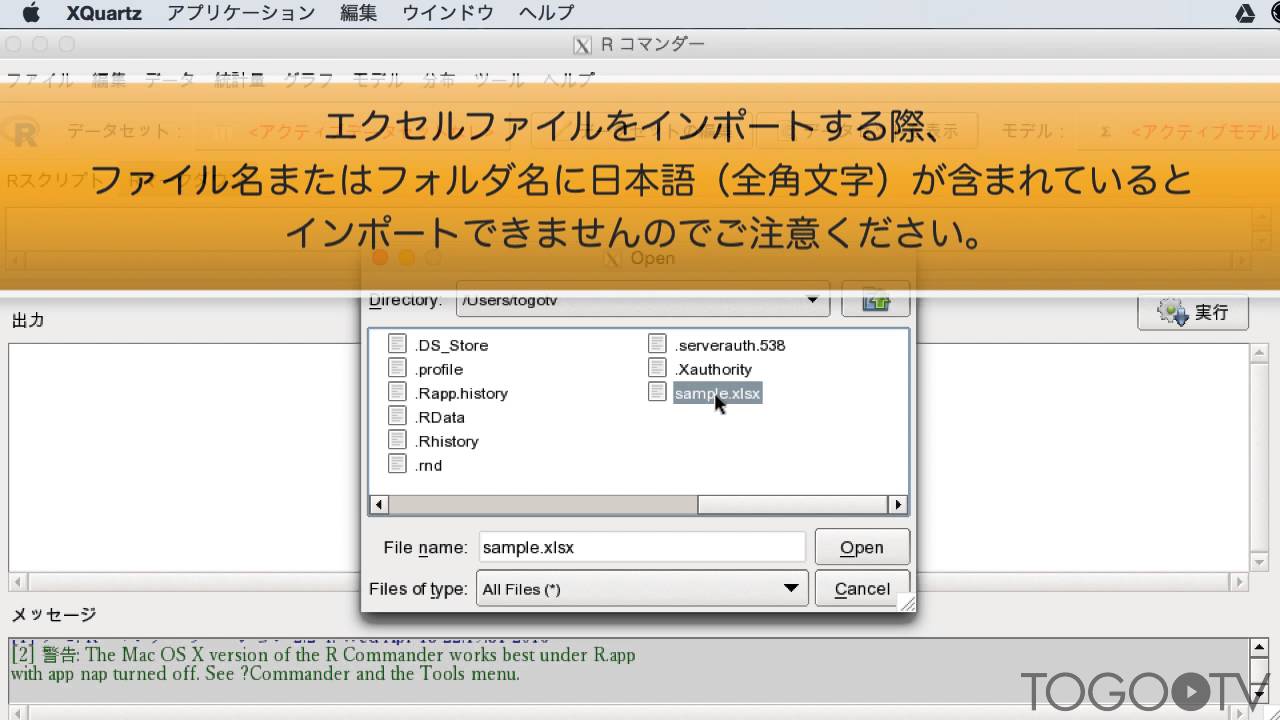This screenshot has width=1280, height=720.
Task: Select the .profile file
Action: pos(439,369)
